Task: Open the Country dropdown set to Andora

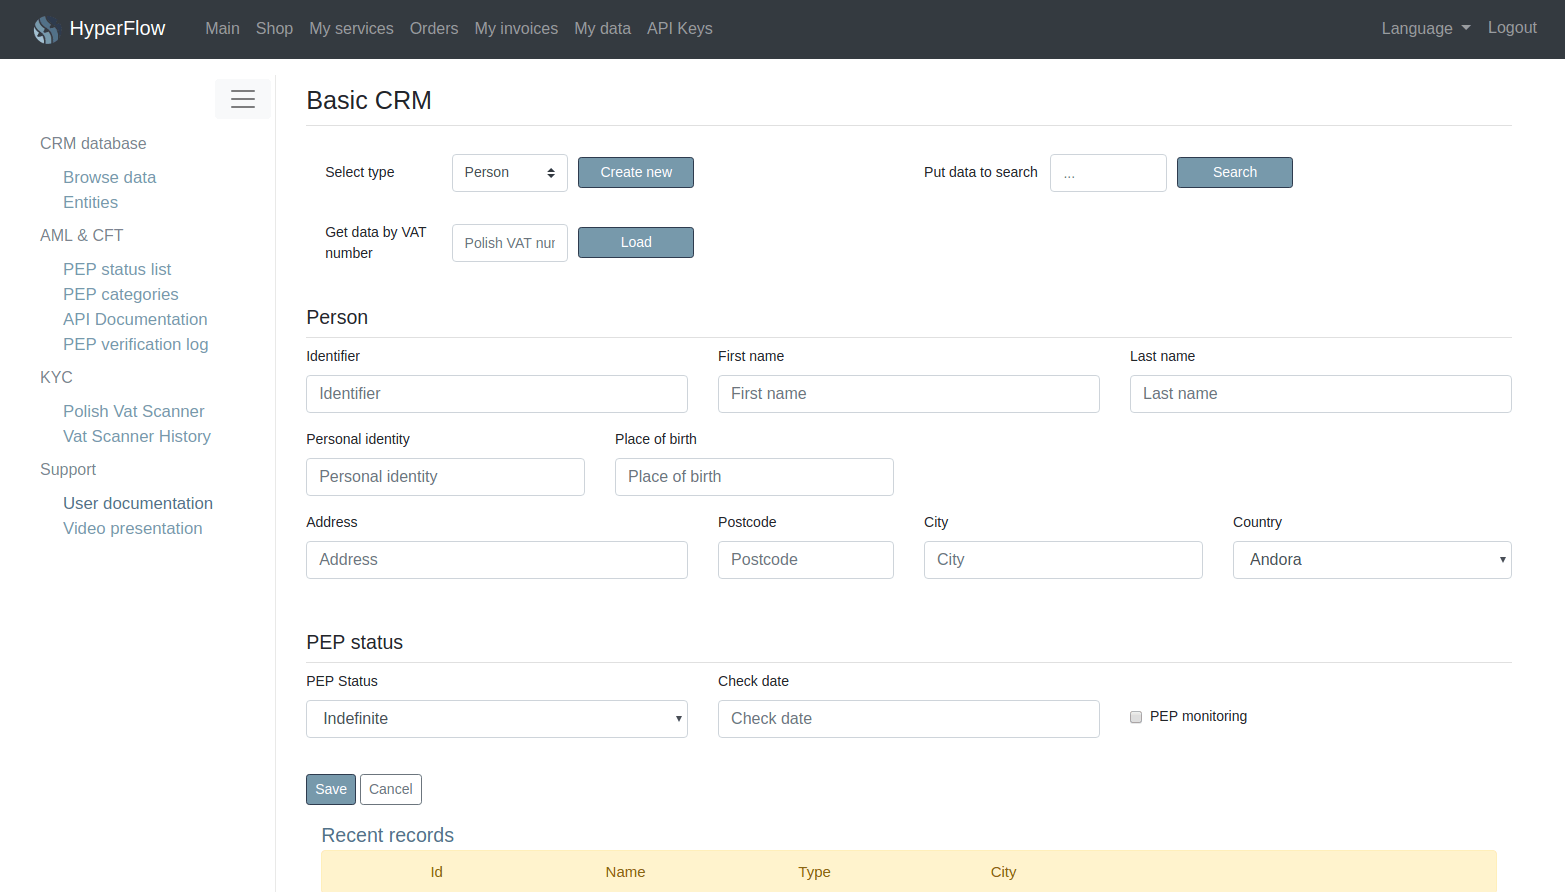Action: [1371, 559]
